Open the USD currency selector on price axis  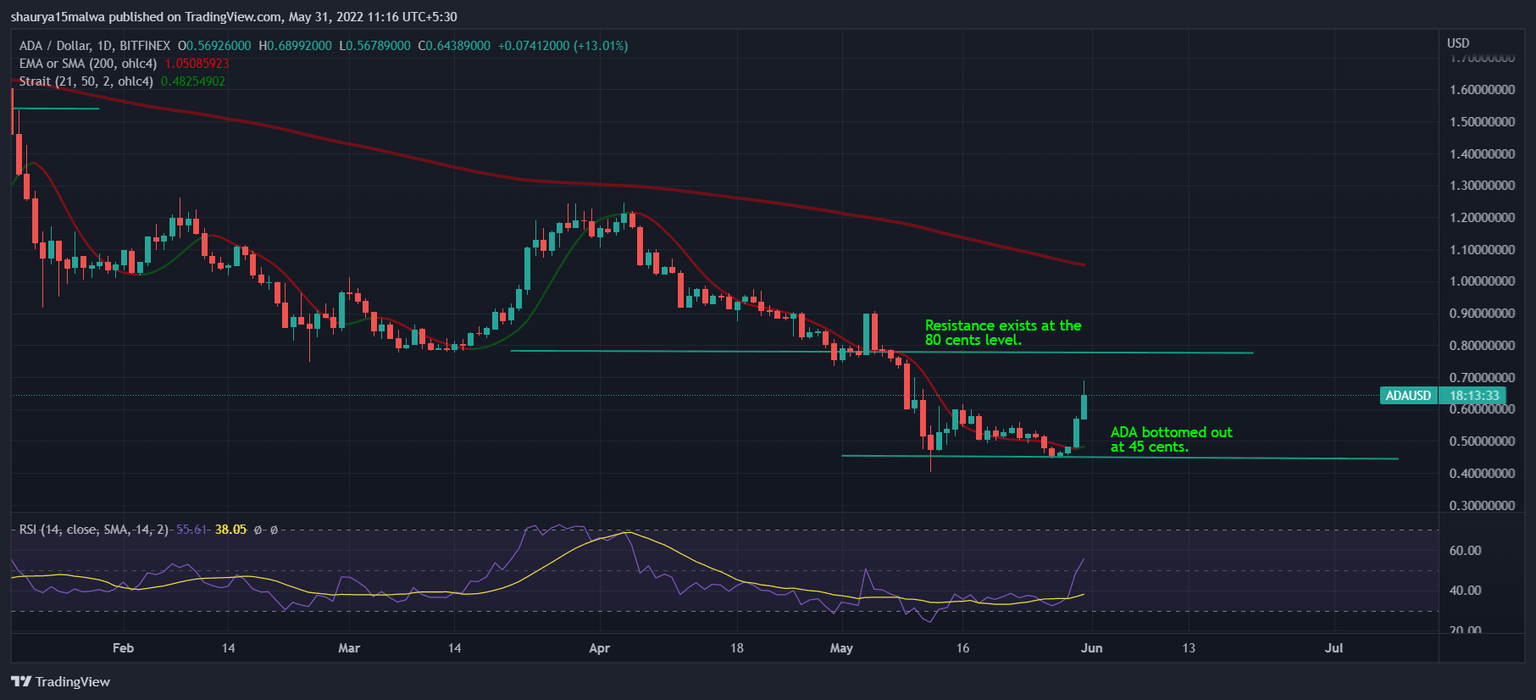[x=1458, y=43]
